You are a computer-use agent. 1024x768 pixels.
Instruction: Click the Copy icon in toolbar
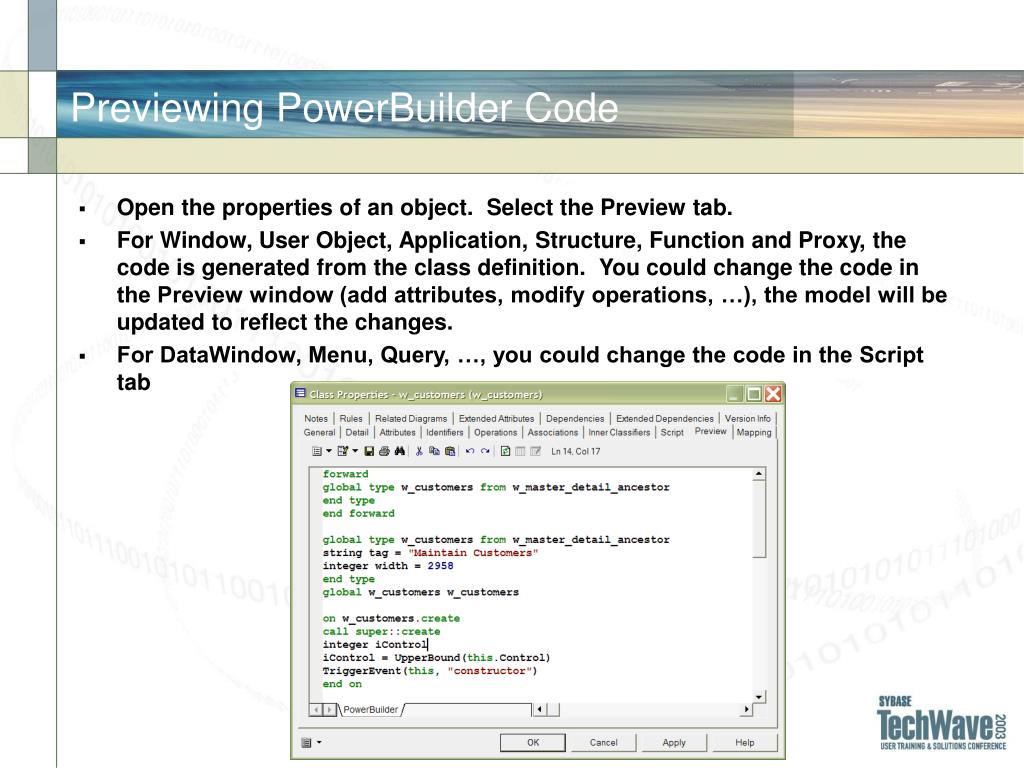(x=434, y=451)
